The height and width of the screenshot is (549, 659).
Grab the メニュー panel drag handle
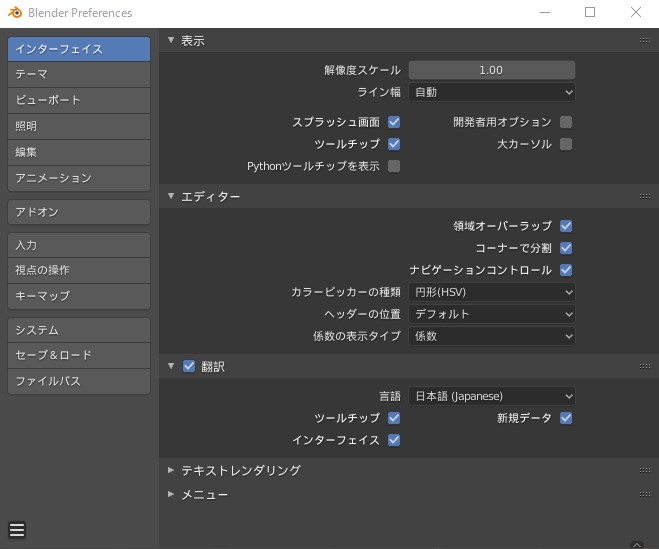tap(645, 494)
